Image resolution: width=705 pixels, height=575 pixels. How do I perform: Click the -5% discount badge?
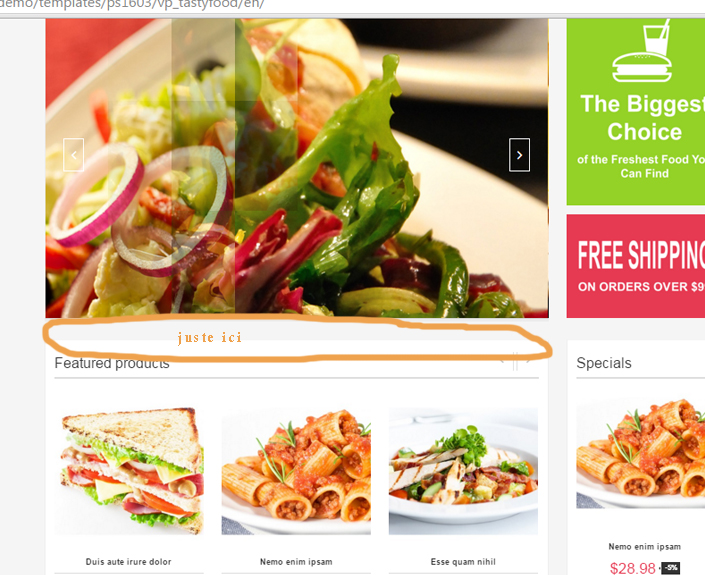[x=671, y=568]
